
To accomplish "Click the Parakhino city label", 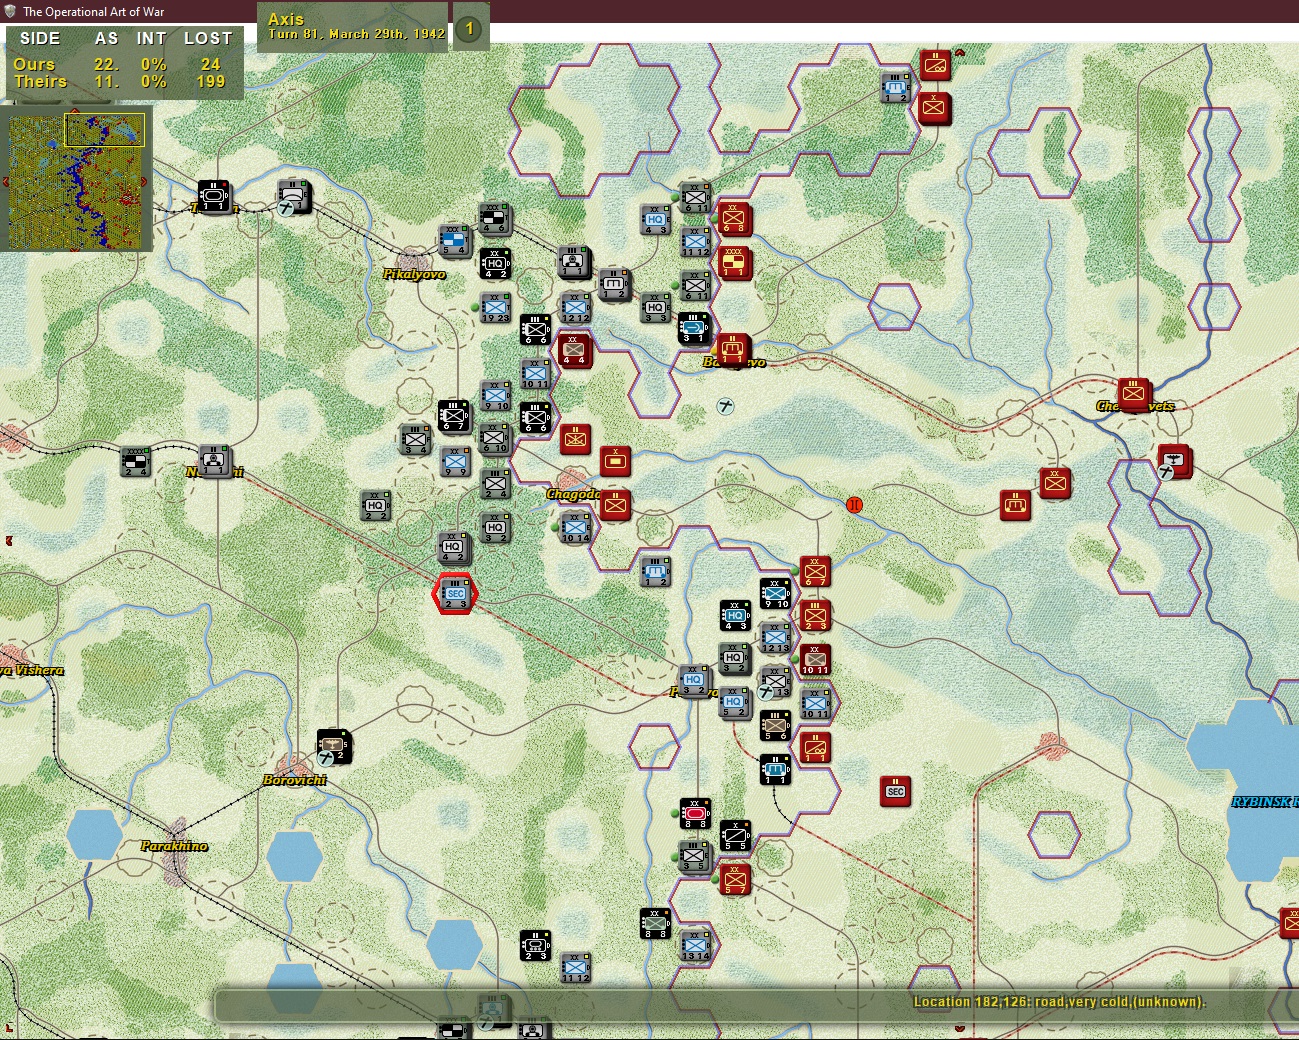I will pyautogui.click(x=174, y=846).
